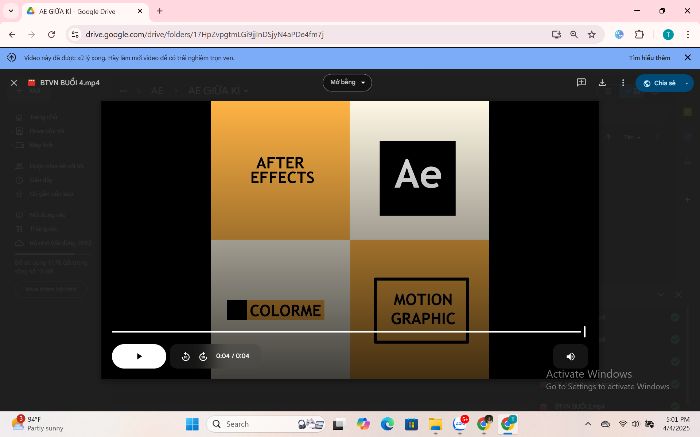The image size is (700, 437).
Task: Click the install app icon in address bar
Action: tap(556, 34)
